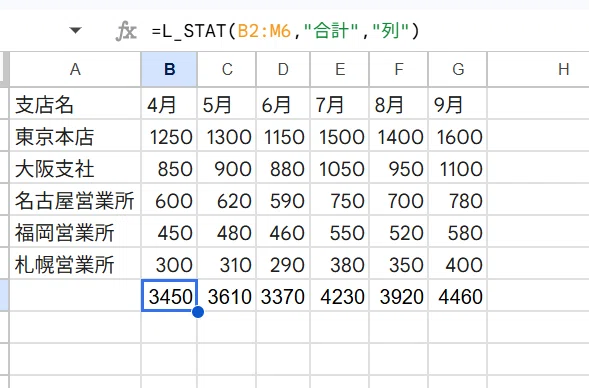This screenshot has height=388, width=589.
Task: Select the total cell showing 4460
Action: 458,296
